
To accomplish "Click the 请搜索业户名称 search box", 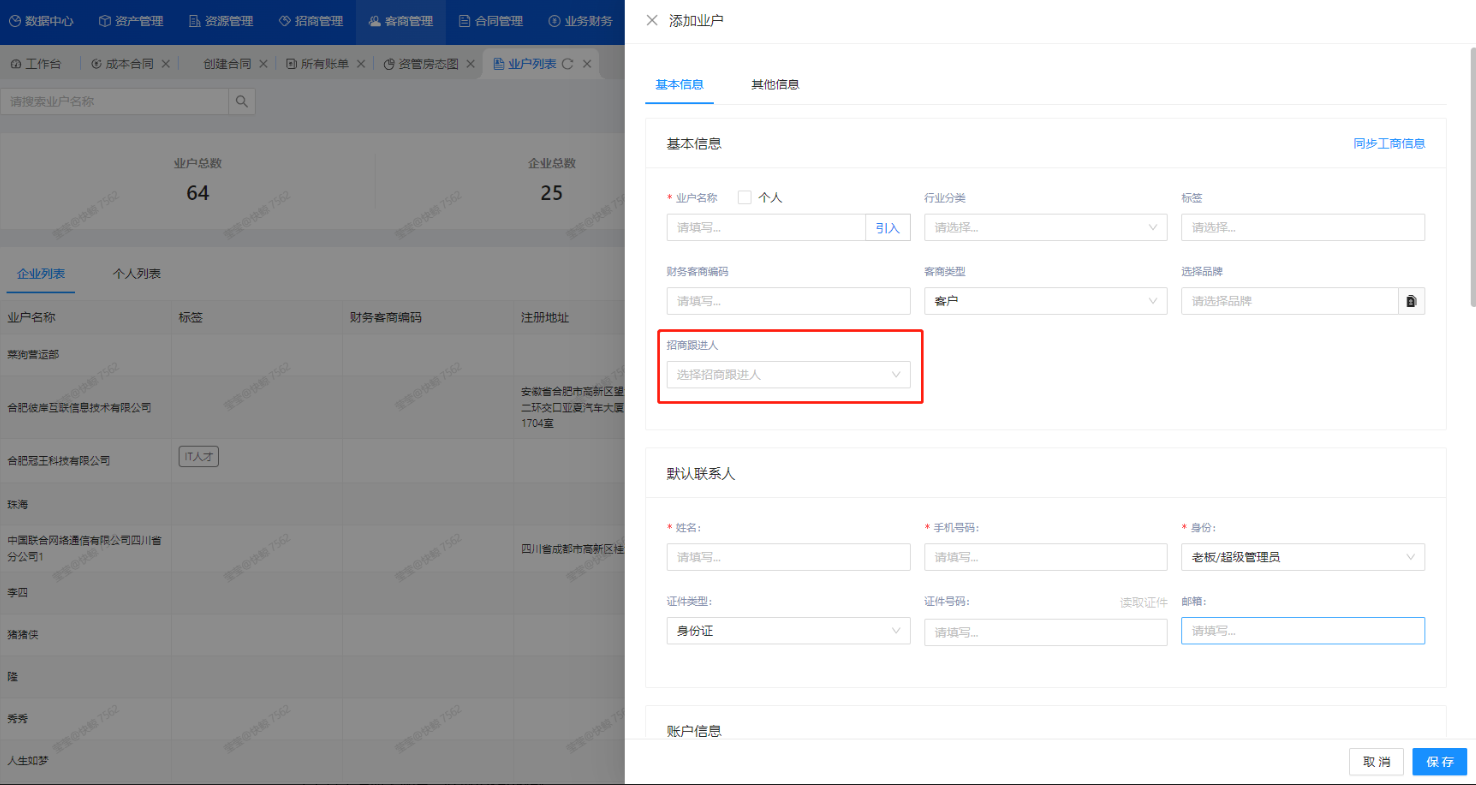I will [x=114, y=101].
